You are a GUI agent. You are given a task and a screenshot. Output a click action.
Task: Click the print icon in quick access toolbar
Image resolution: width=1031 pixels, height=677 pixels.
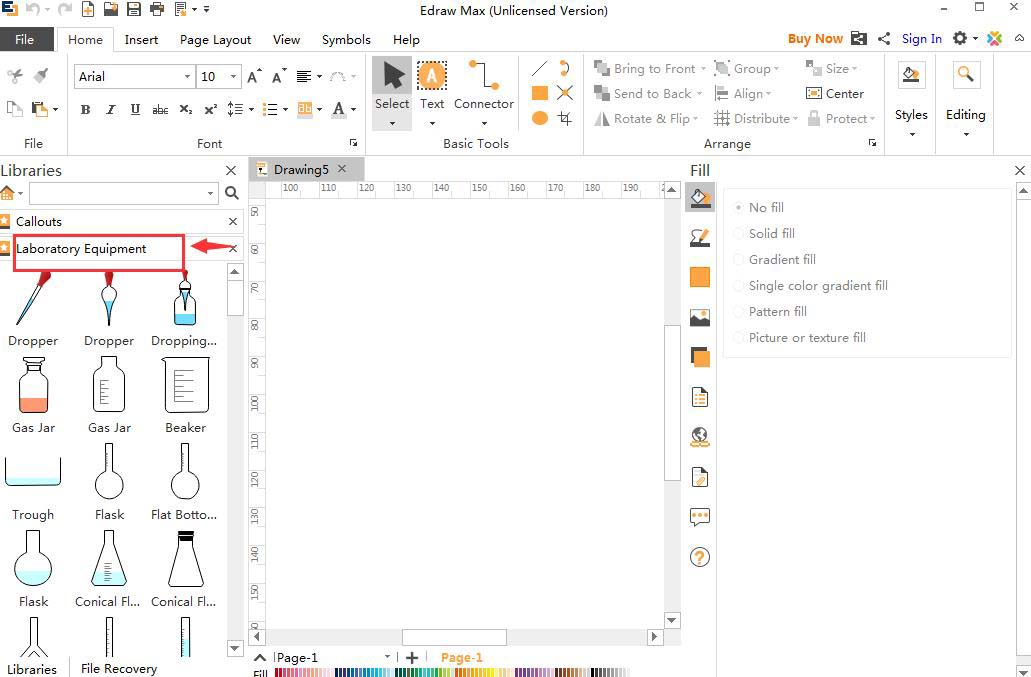157,9
